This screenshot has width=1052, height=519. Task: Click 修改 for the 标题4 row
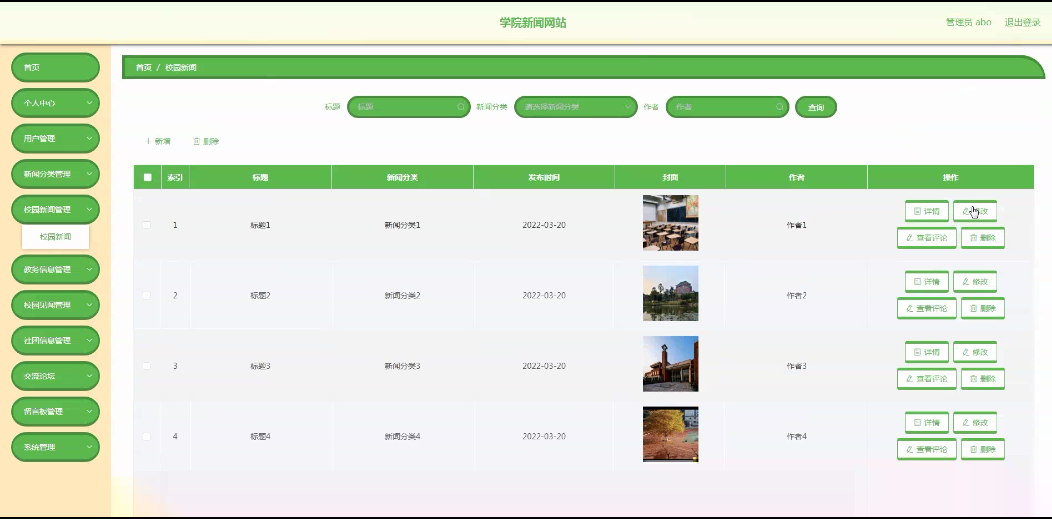[975, 422]
